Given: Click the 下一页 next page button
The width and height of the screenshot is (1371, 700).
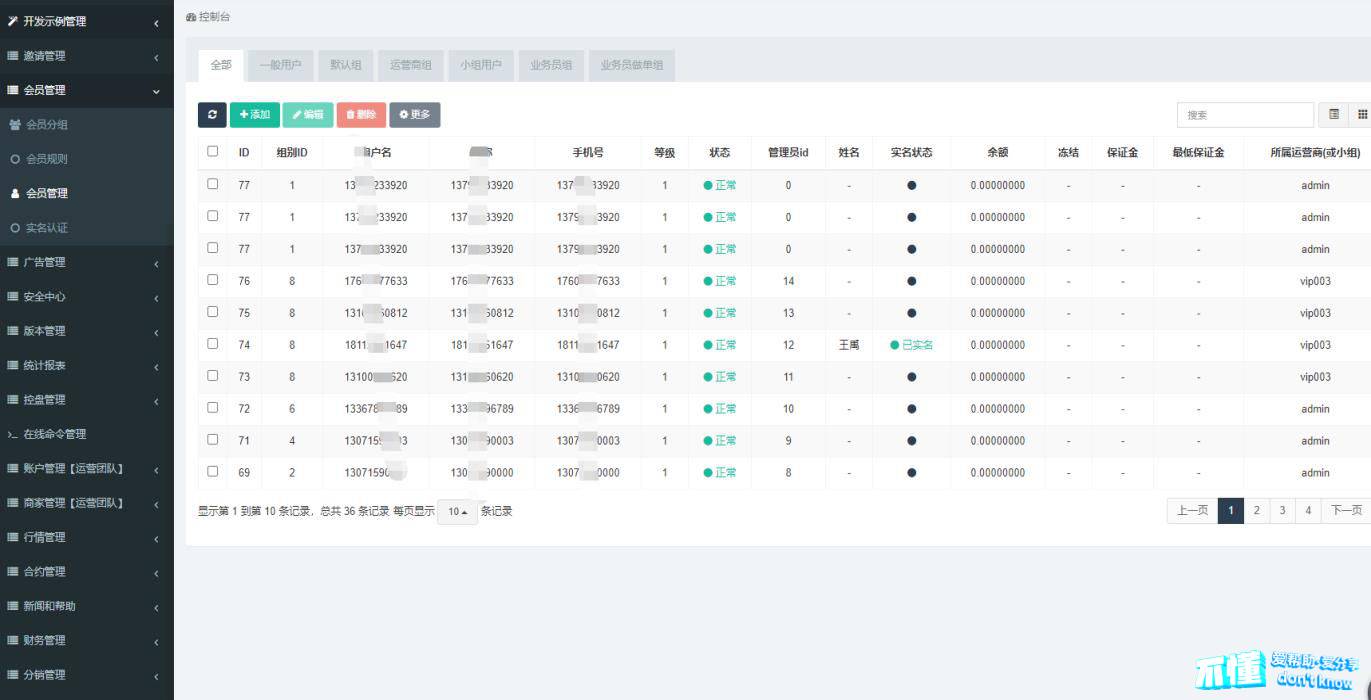Looking at the screenshot, I should coord(1346,510).
